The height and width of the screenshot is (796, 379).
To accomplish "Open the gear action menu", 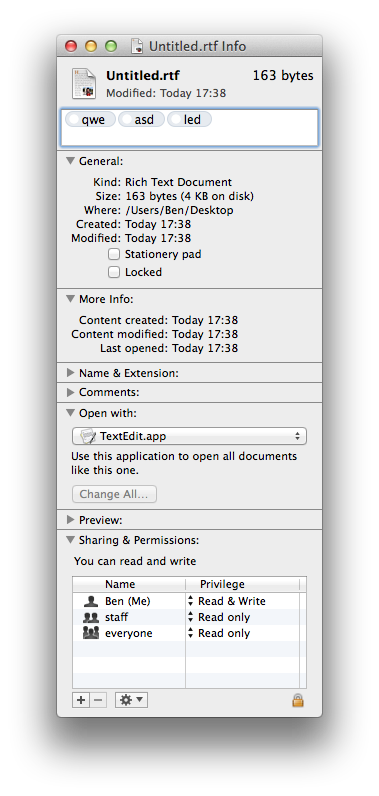I will click(131, 701).
